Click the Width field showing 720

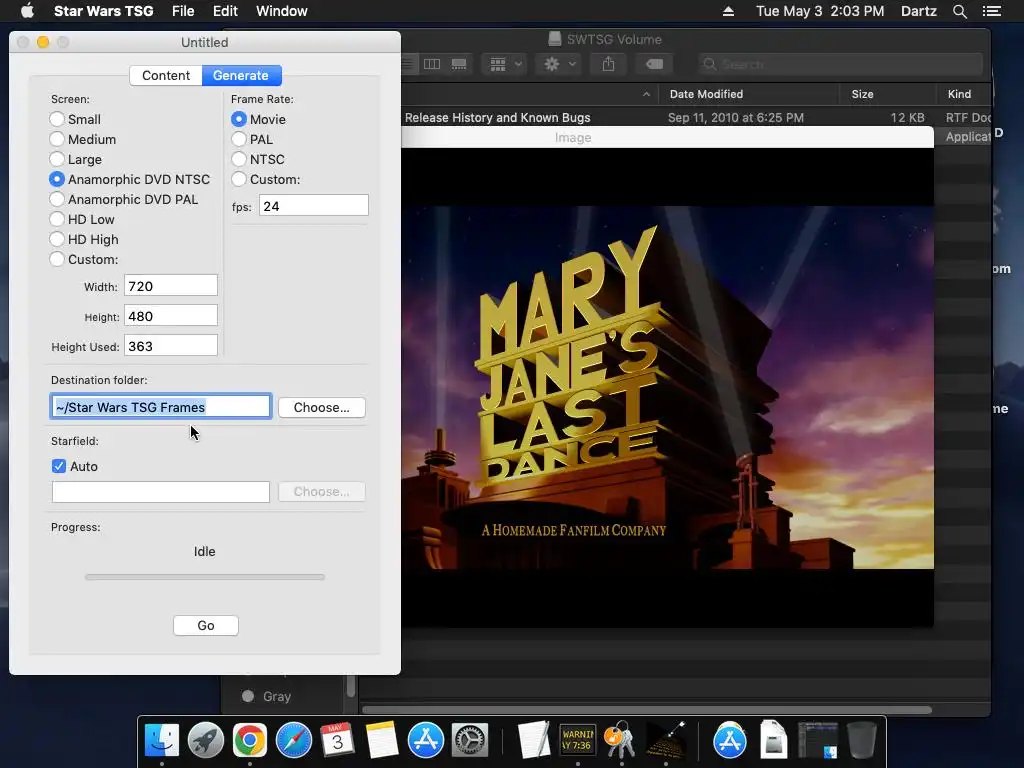coord(170,286)
